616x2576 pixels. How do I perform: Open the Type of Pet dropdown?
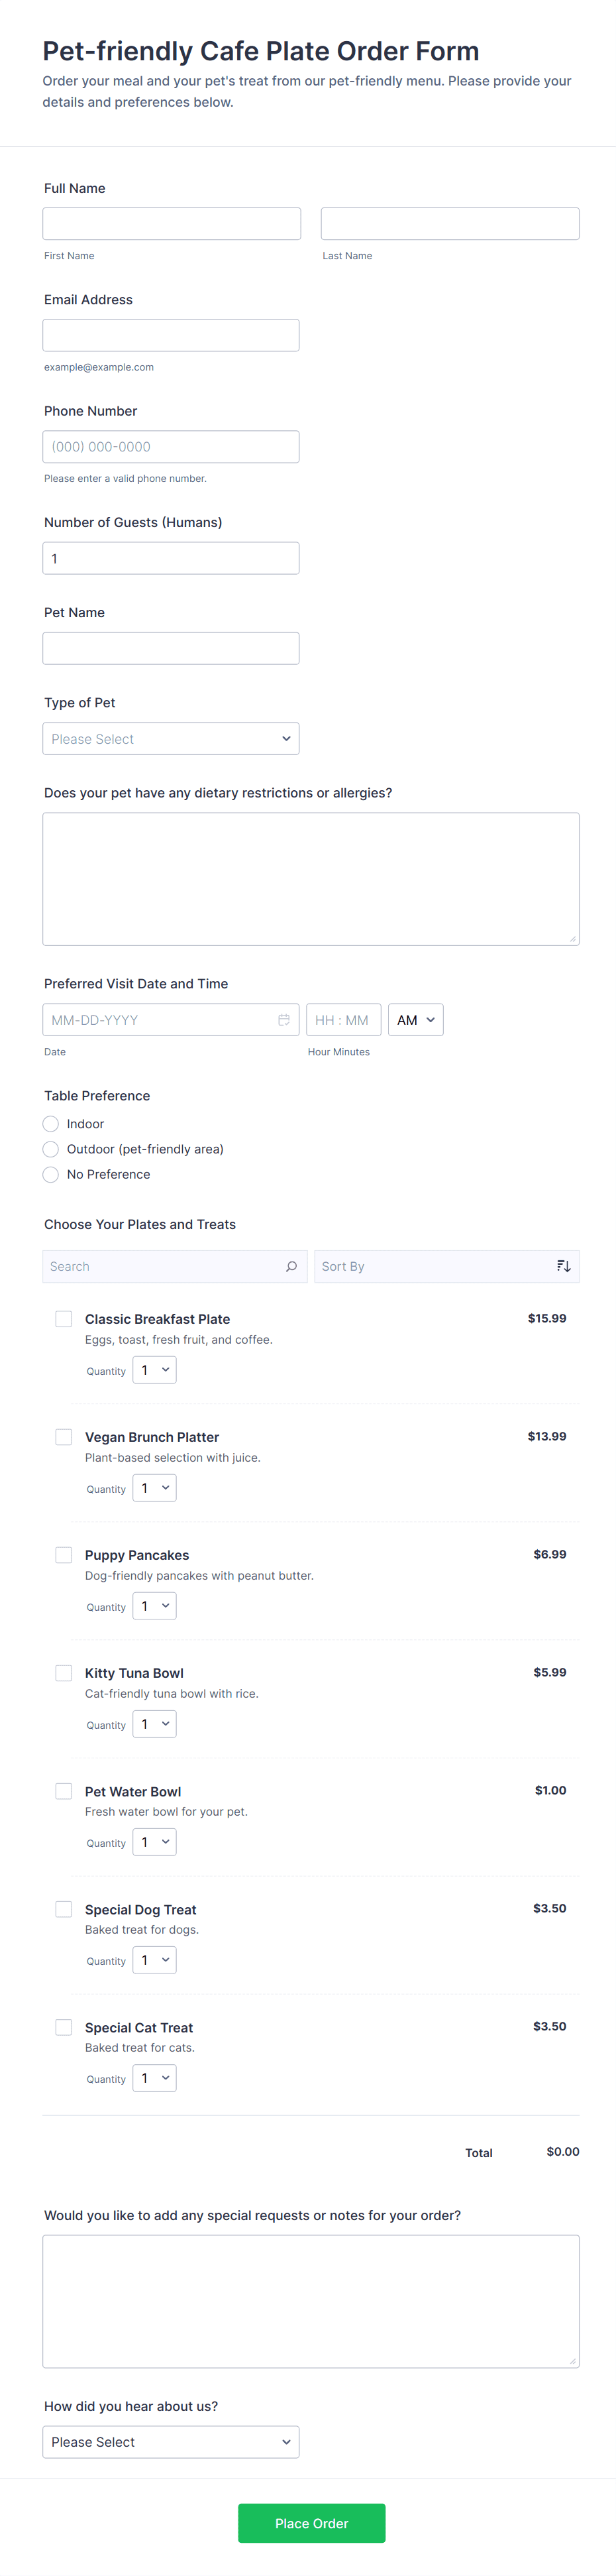coord(171,739)
